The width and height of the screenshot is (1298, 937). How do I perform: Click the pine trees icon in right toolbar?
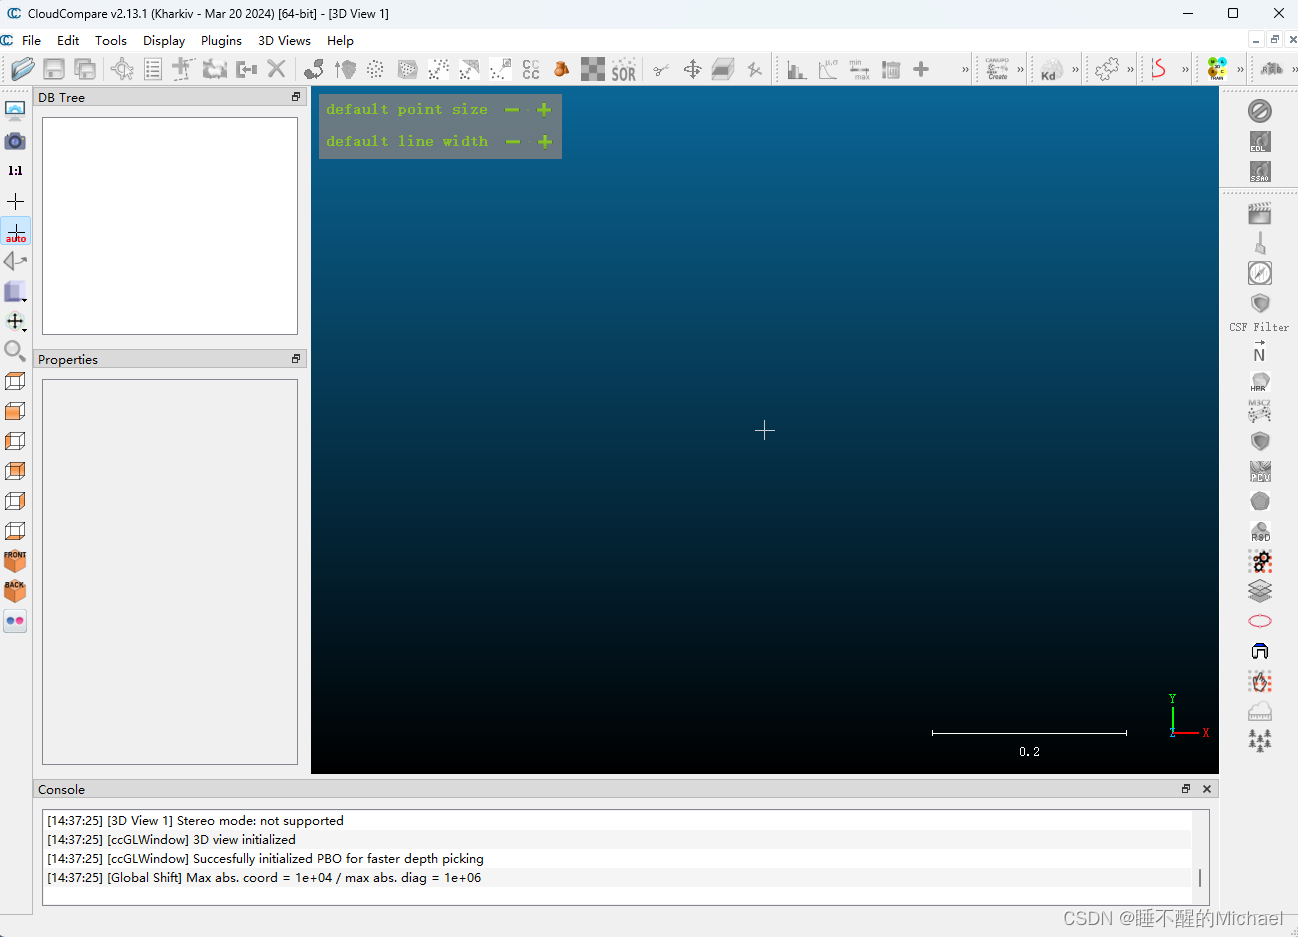(1260, 740)
